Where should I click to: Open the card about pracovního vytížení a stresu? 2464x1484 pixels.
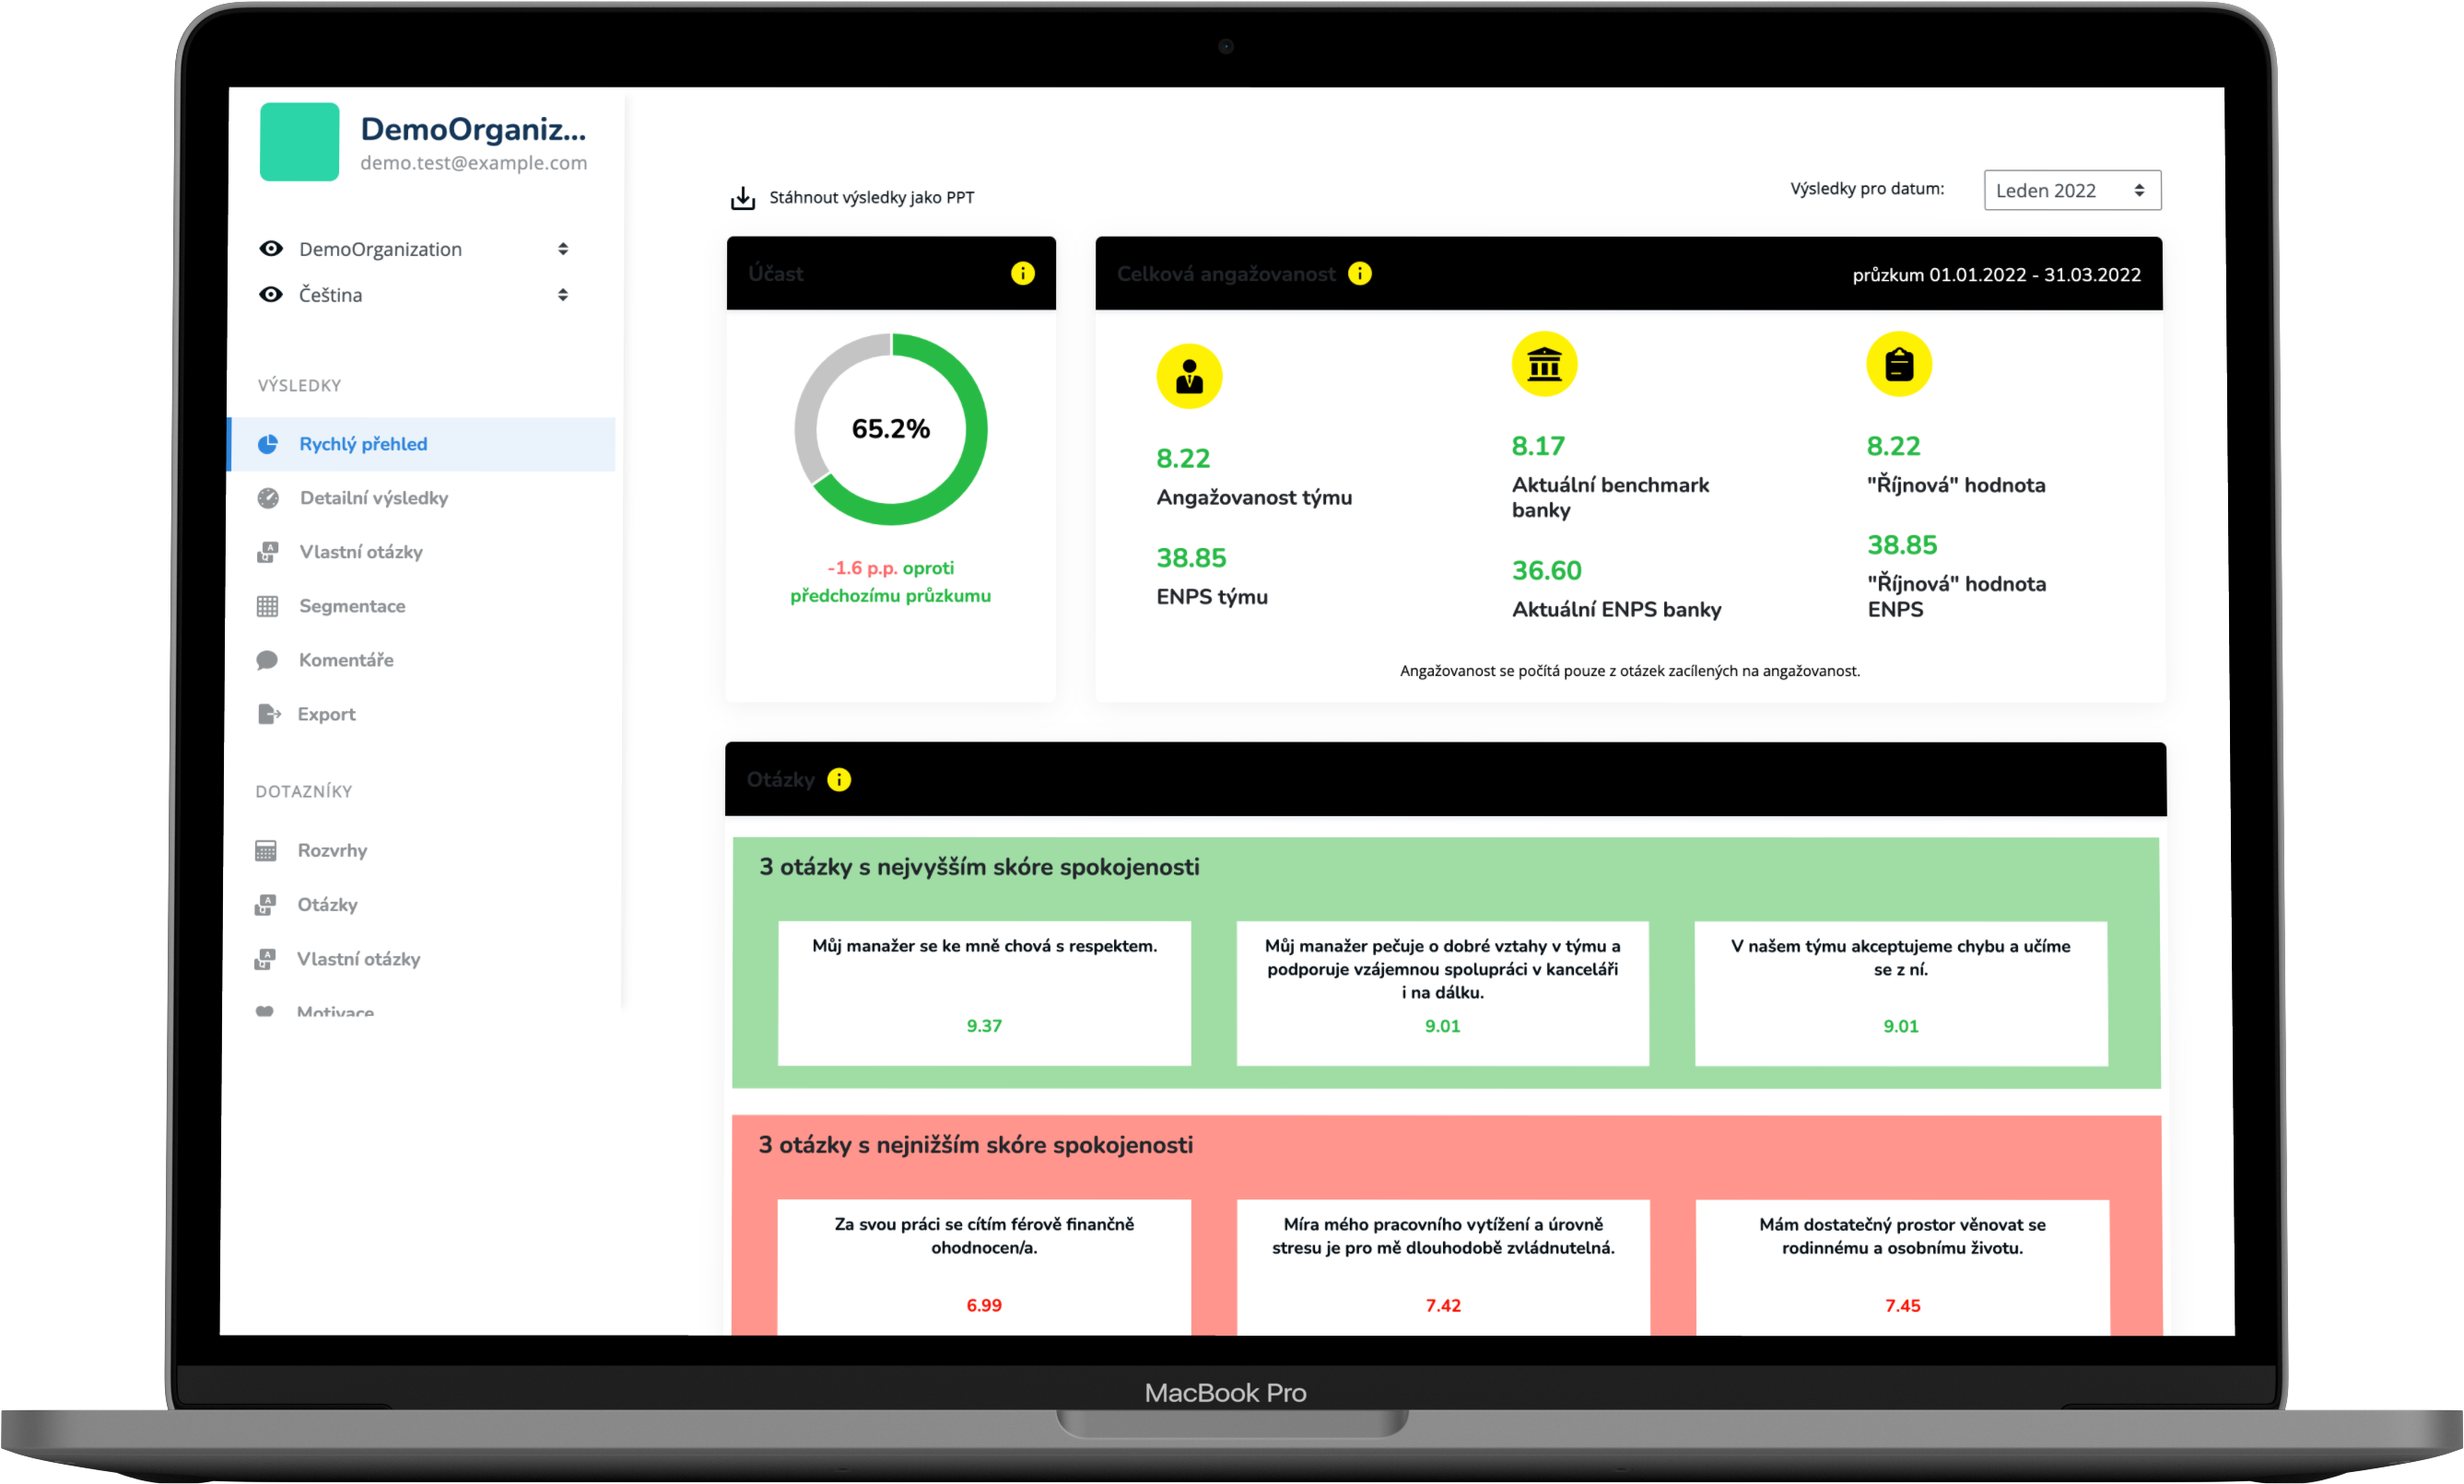click(x=1443, y=1268)
